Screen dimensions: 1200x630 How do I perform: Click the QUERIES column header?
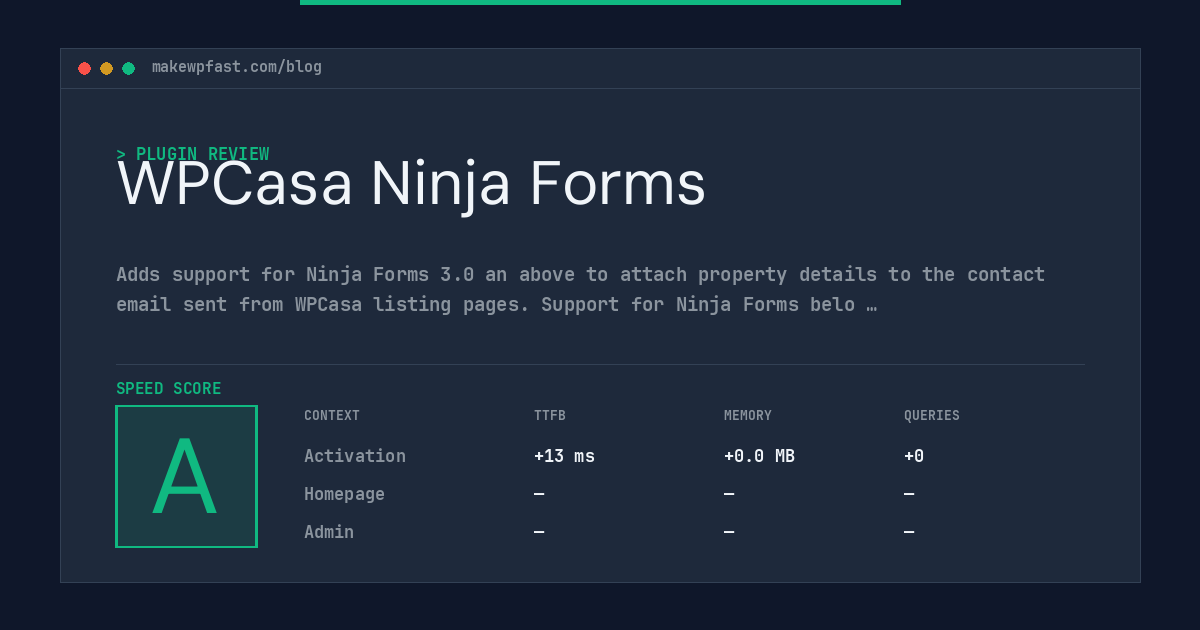click(932, 416)
